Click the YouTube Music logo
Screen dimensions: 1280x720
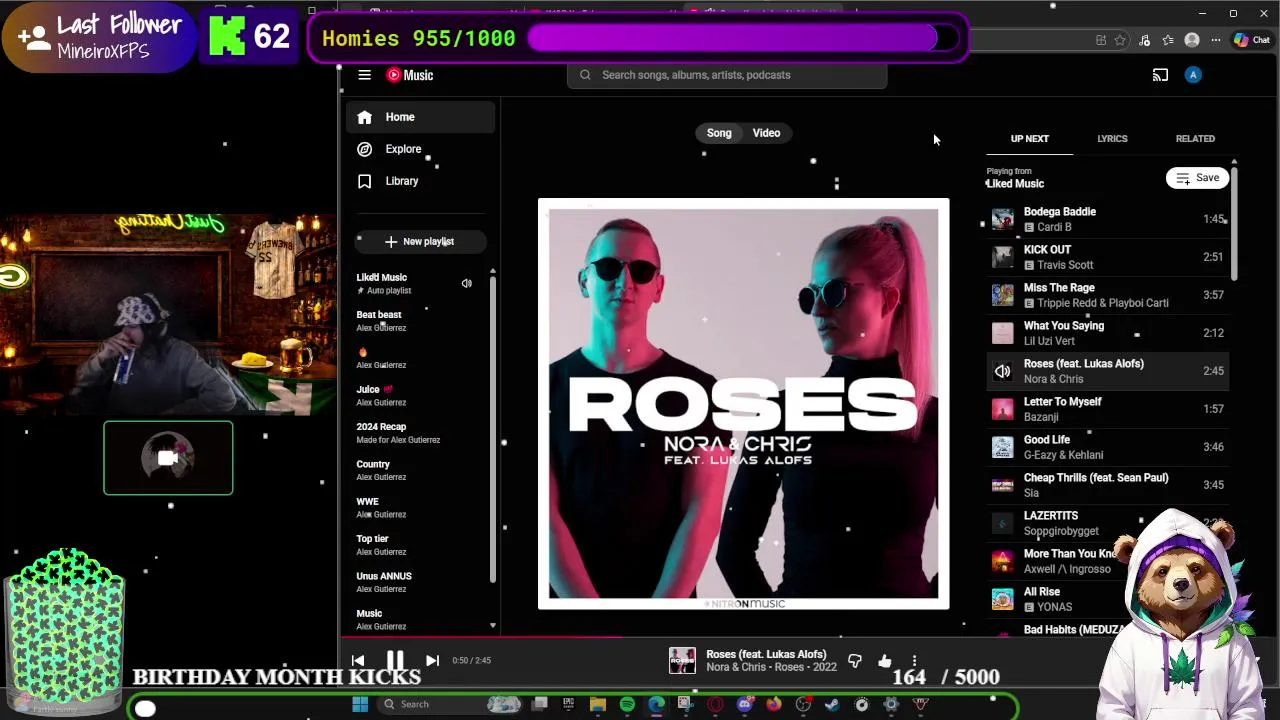(x=410, y=75)
